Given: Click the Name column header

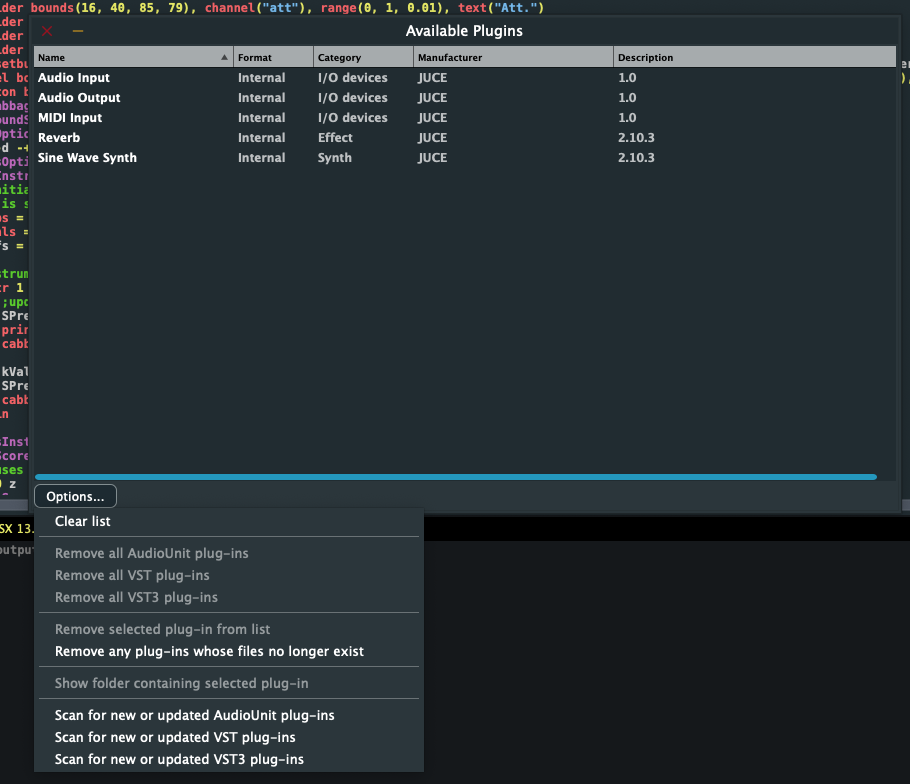Looking at the screenshot, I should (133, 57).
